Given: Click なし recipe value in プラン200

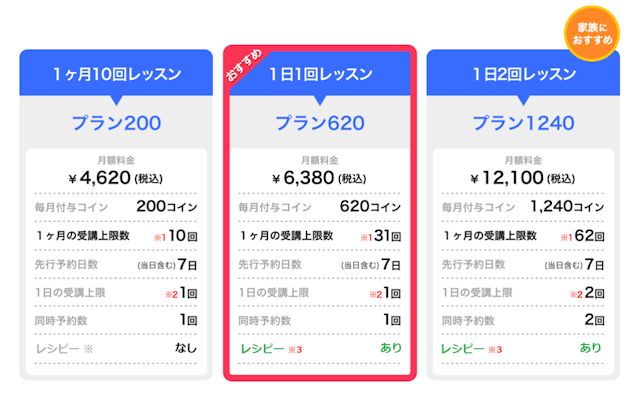Looking at the screenshot, I should pos(186,348).
